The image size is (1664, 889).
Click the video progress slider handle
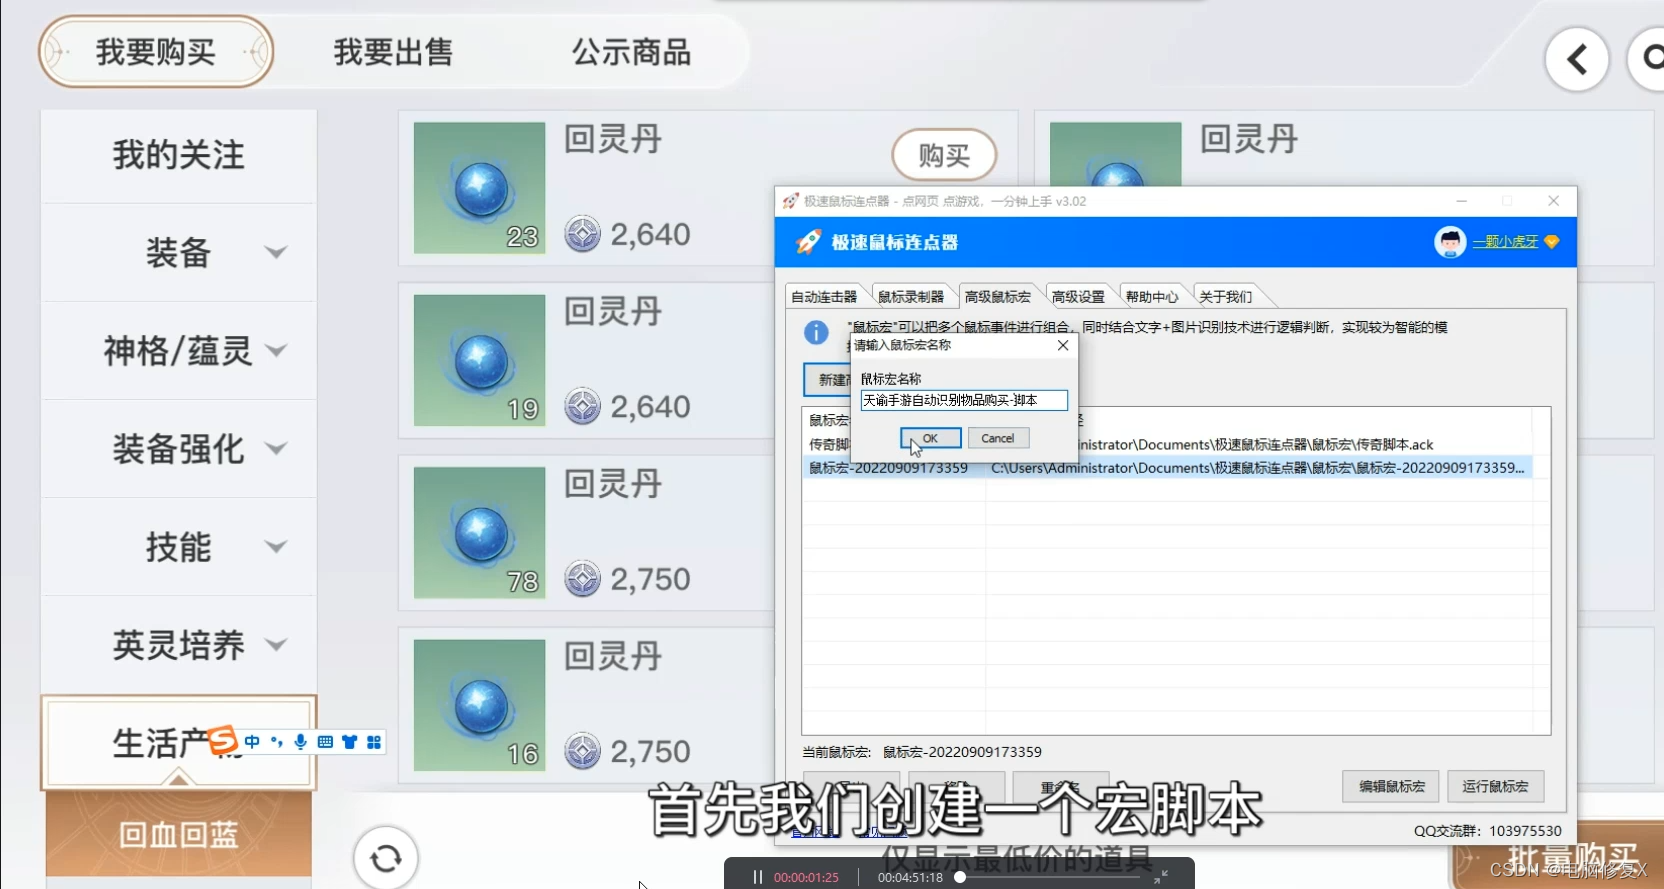[x=960, y=877]
